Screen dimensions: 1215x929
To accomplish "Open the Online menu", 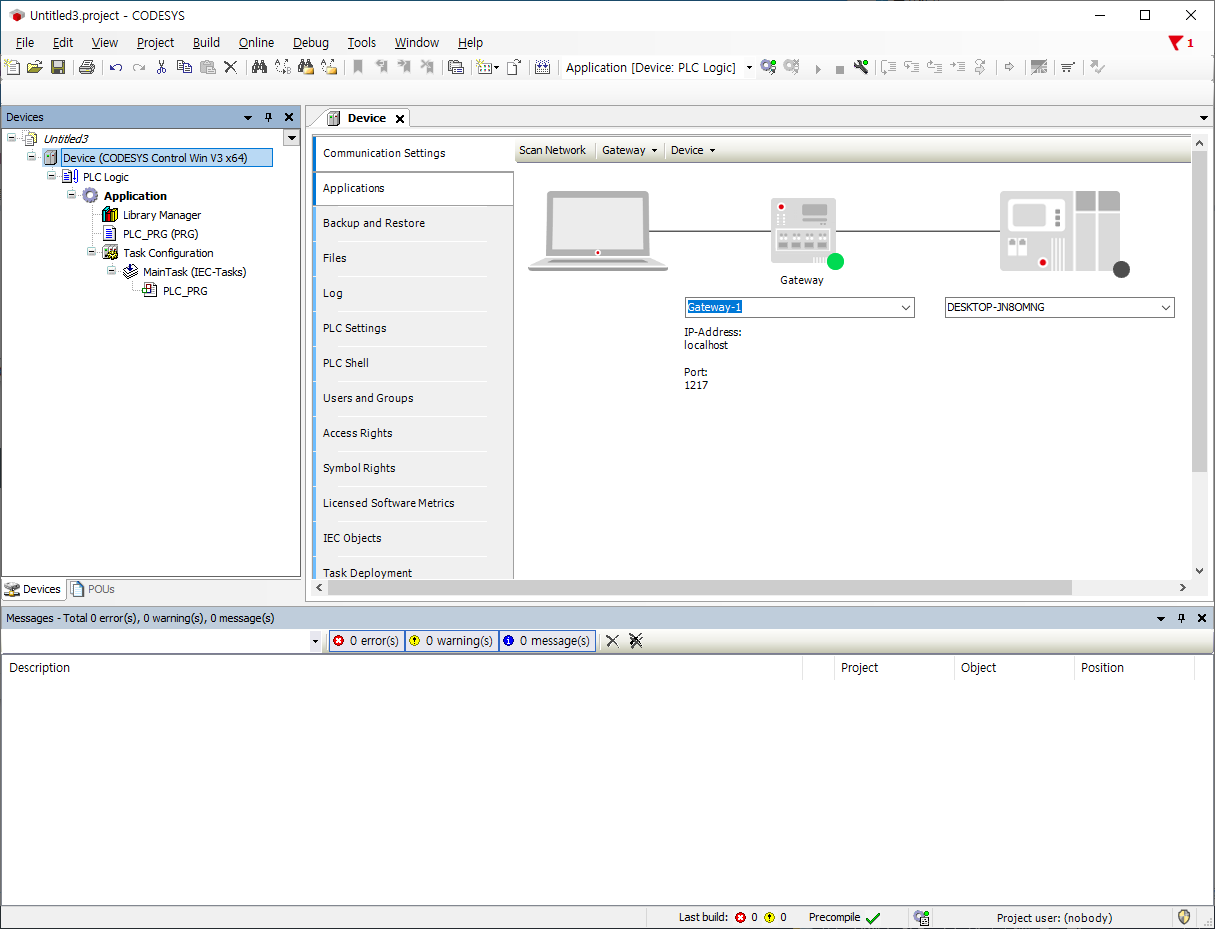I will pos(256,43).
